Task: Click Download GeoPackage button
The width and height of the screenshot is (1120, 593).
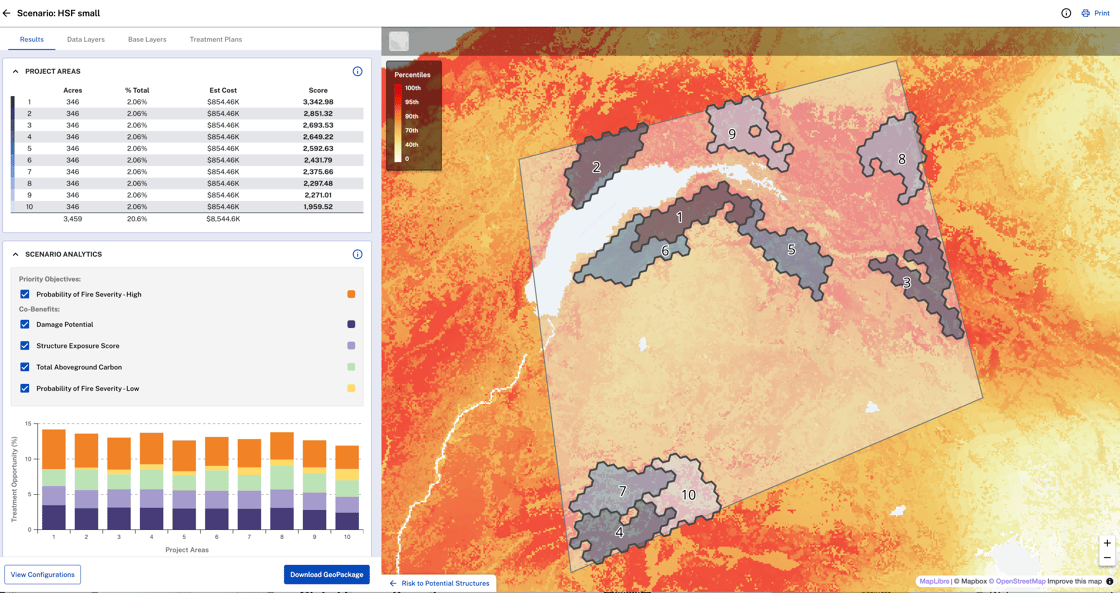Action: 327,575
